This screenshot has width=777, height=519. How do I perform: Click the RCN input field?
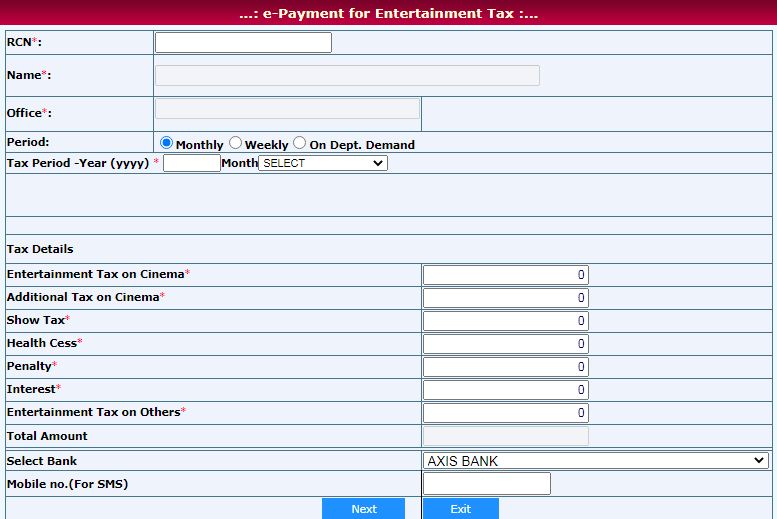[243, 43]
